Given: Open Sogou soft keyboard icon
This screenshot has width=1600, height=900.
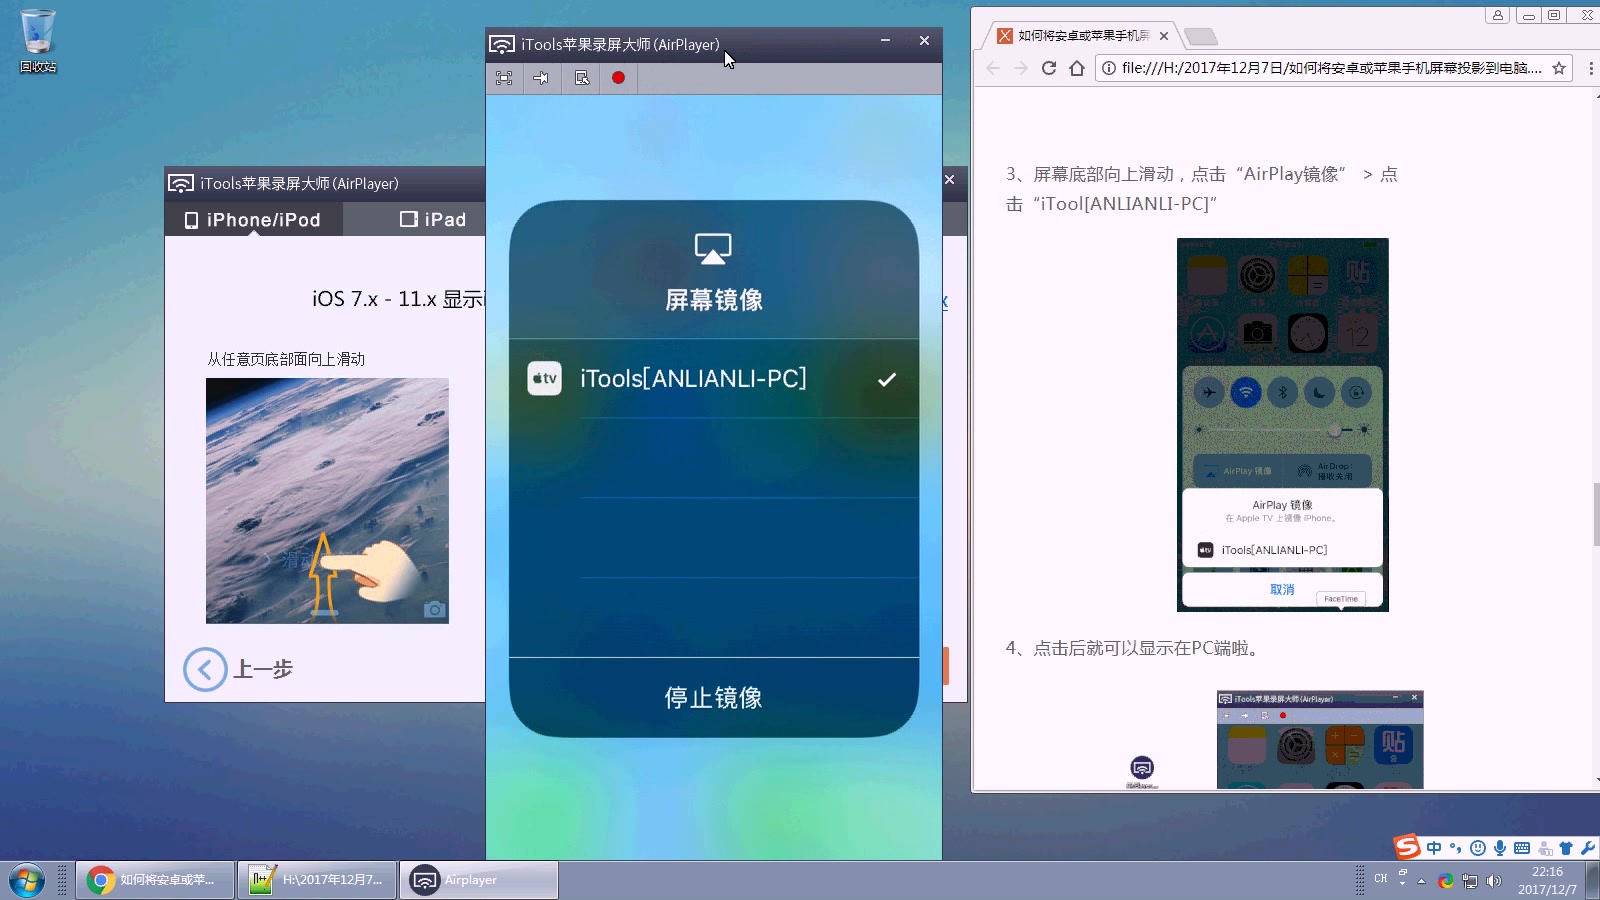Looking at the screenshot, I should 1522,848.
